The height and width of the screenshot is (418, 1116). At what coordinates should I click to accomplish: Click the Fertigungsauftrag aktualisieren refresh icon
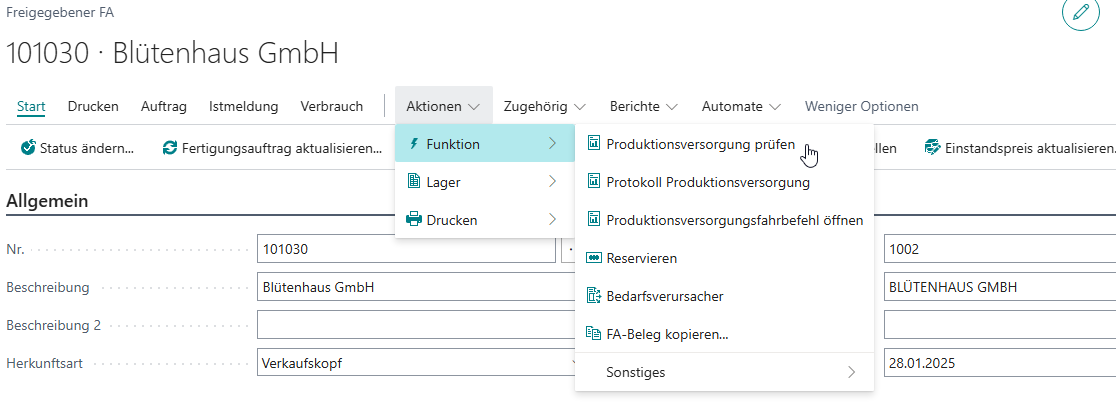[170, 148]
